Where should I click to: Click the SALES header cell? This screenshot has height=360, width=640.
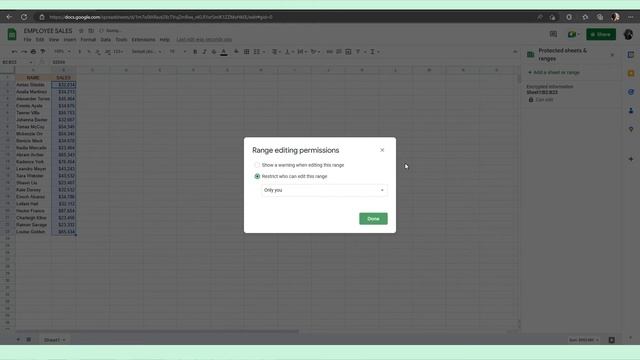point(63,78)
